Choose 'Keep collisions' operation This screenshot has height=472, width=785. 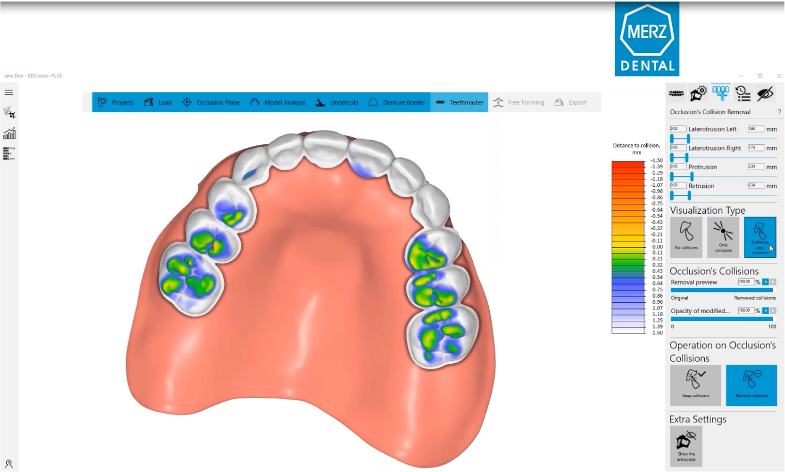(694, 385)
